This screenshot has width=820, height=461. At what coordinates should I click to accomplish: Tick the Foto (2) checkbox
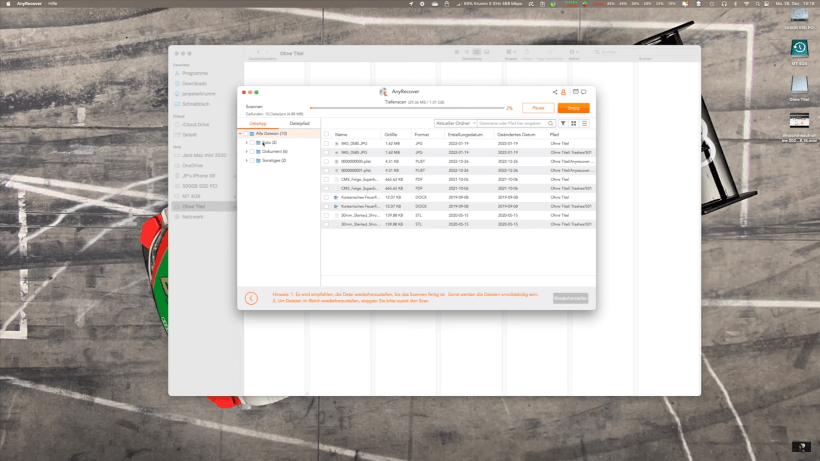pyautogui.click(x=252, y=143)
